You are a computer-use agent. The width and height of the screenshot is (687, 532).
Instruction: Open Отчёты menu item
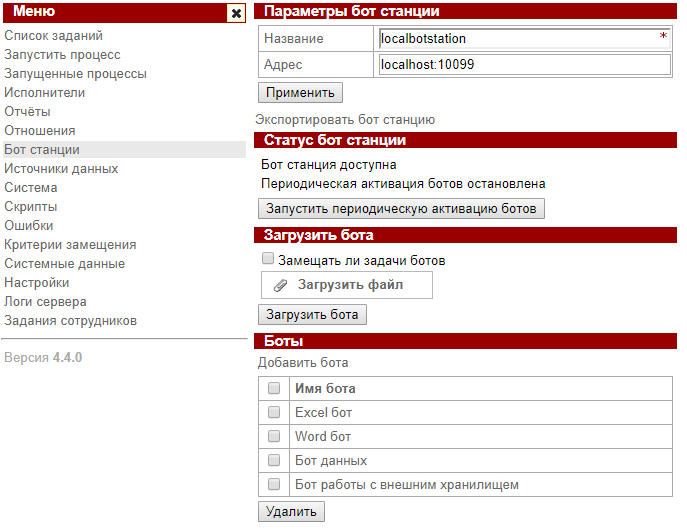27,112
